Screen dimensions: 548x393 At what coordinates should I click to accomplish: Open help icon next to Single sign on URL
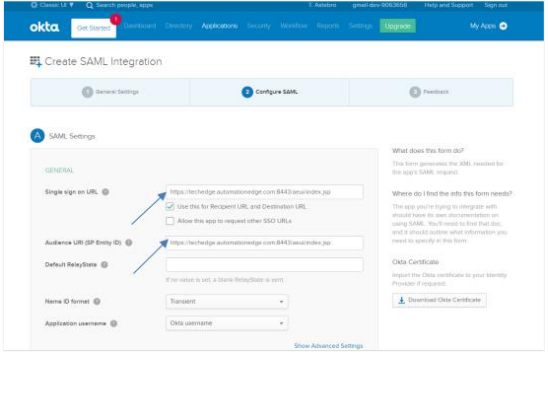tap(105, 192)
